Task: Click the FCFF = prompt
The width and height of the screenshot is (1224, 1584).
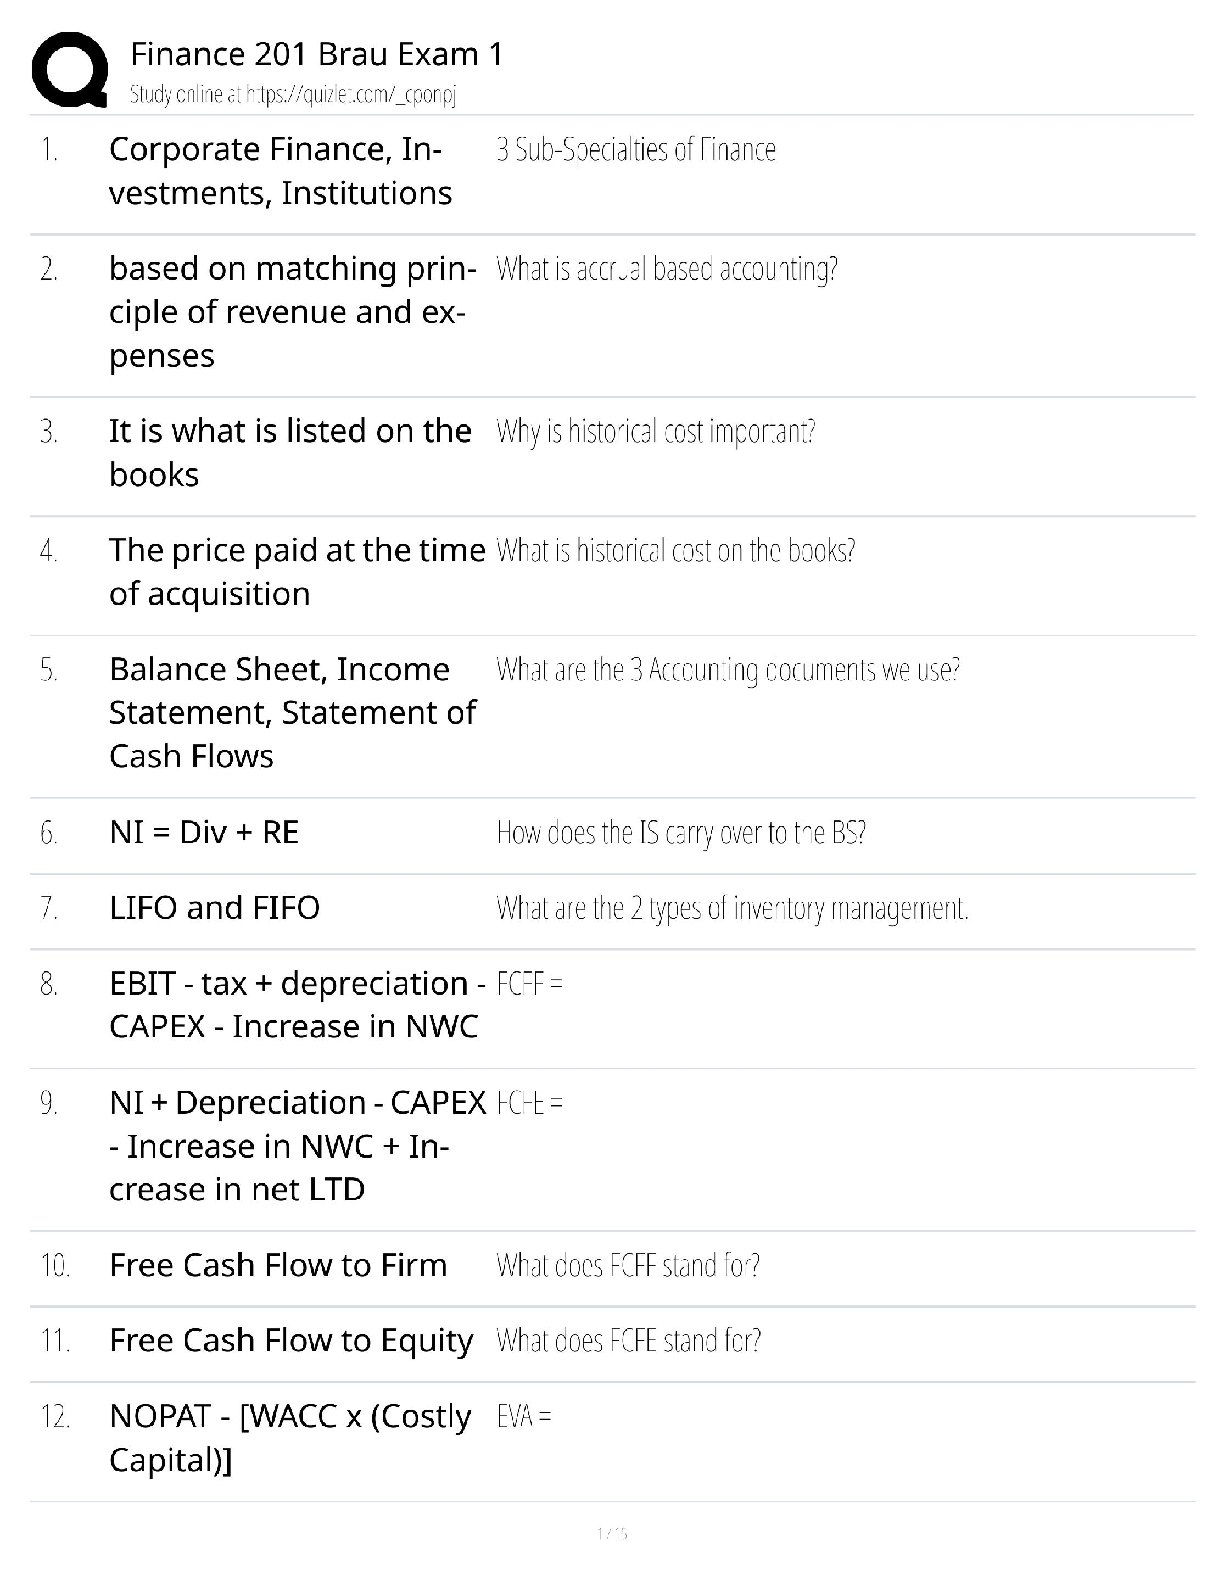Action: [530, 984]
